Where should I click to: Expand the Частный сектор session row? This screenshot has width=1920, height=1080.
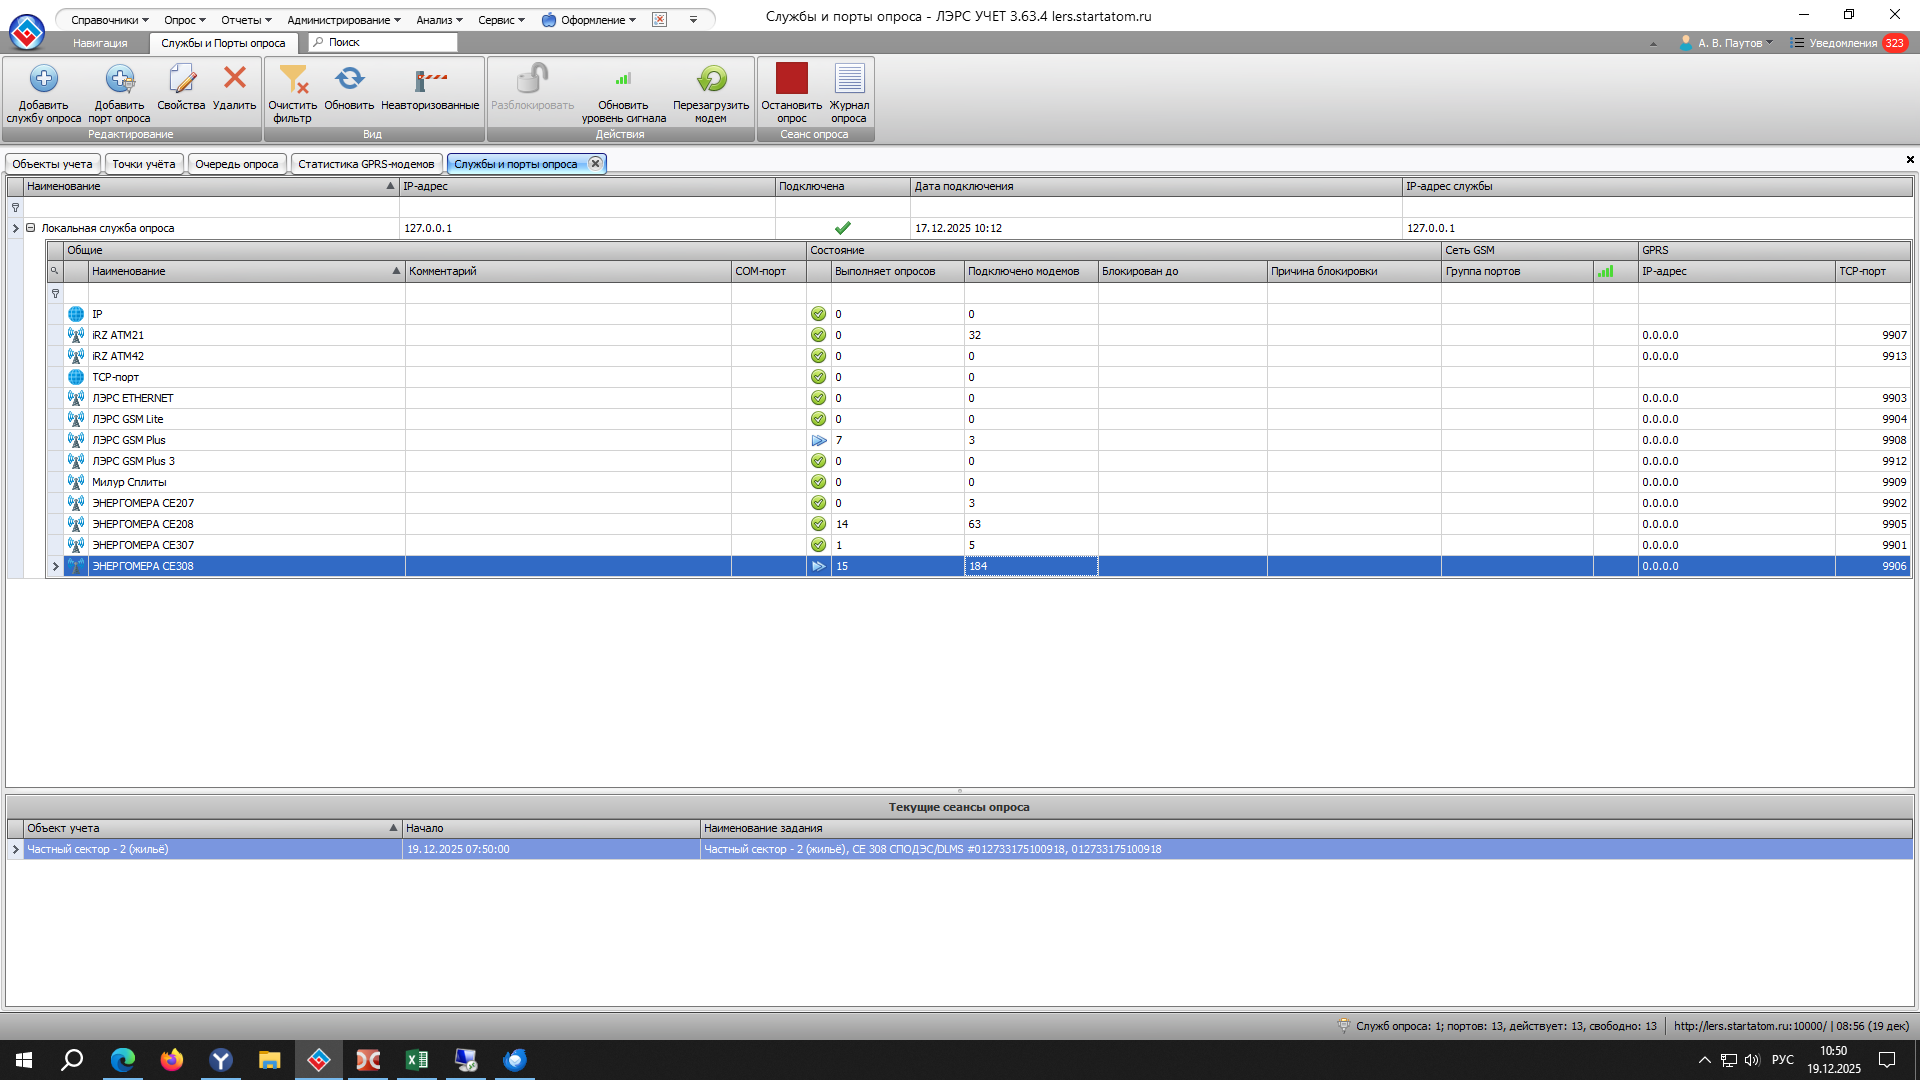pyautogui.click(x=15, y=849)
